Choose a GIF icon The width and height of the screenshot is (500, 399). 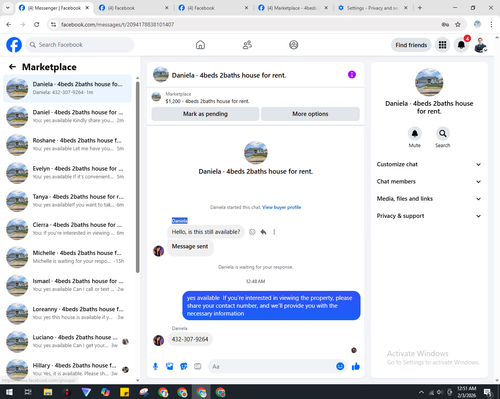(198, 367)
